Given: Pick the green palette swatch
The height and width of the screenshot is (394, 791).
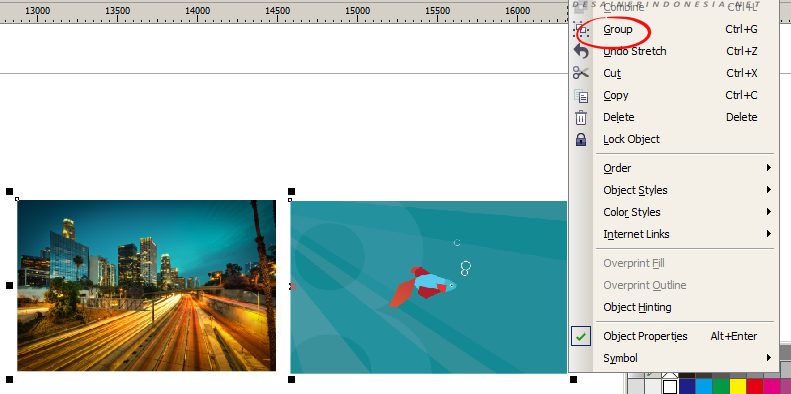Looking at the screenshot, I should coord(720,387).
